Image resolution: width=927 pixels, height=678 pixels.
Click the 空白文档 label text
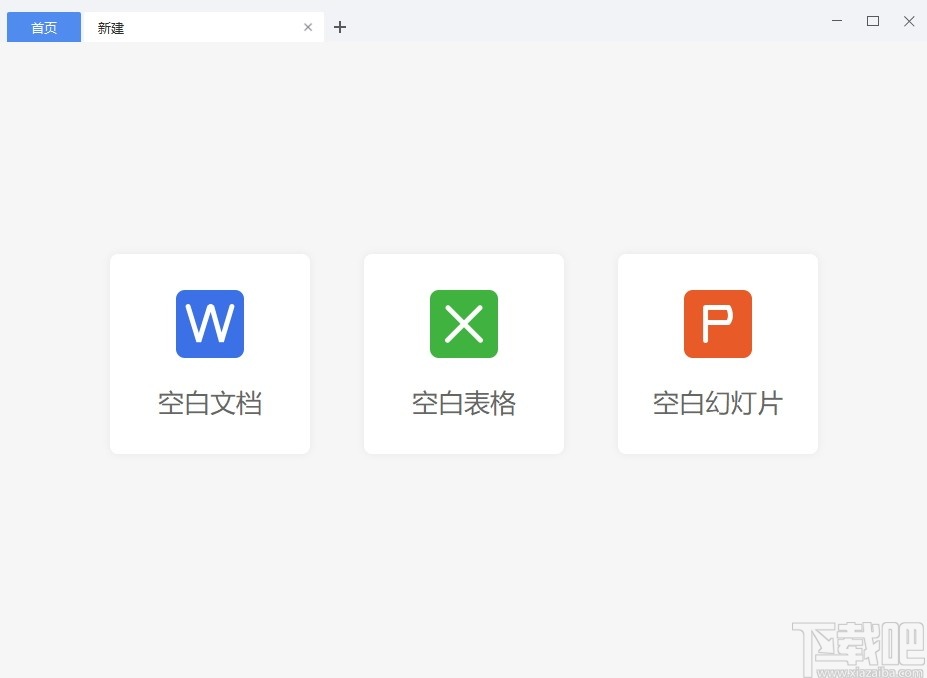coord(209,403)
